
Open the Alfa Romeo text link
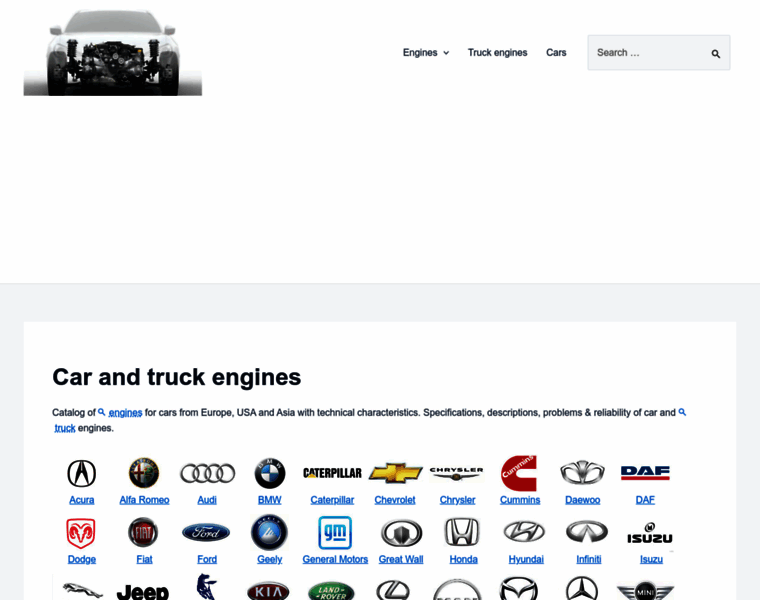(x=144, y=500)
